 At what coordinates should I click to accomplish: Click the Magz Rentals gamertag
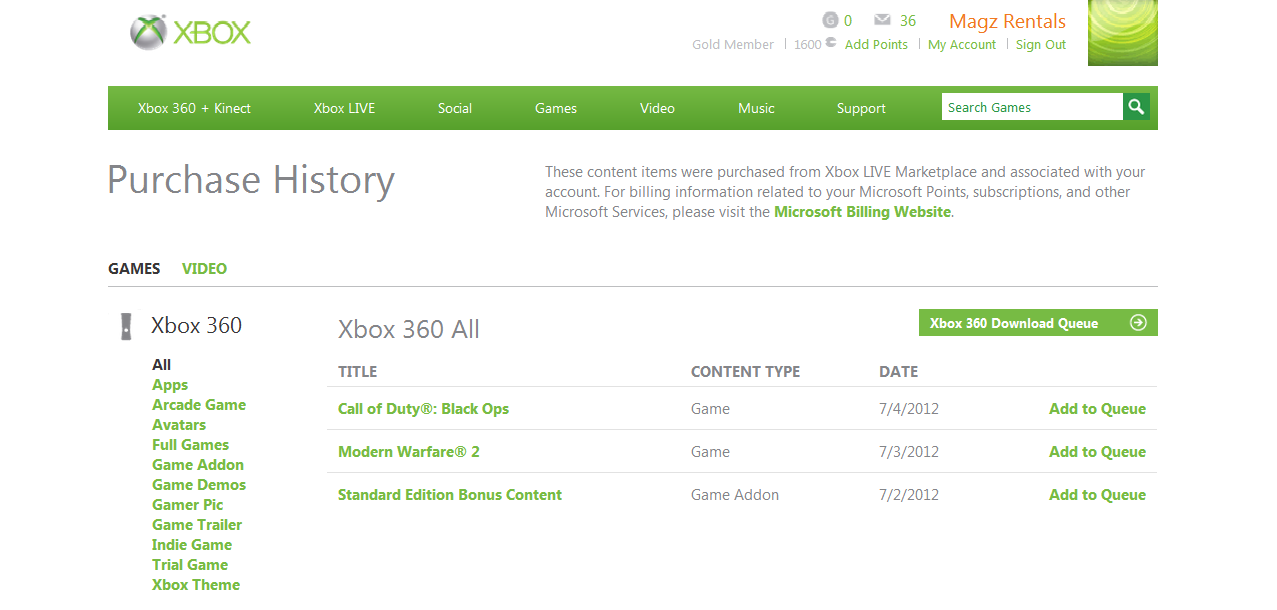(x=1007, y=21)
